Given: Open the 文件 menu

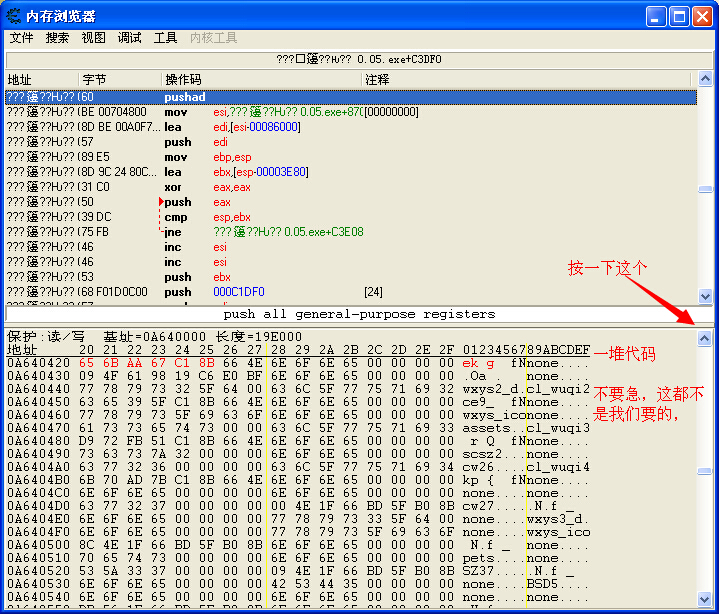Looking at the screenshot, I should pos(21,38).
